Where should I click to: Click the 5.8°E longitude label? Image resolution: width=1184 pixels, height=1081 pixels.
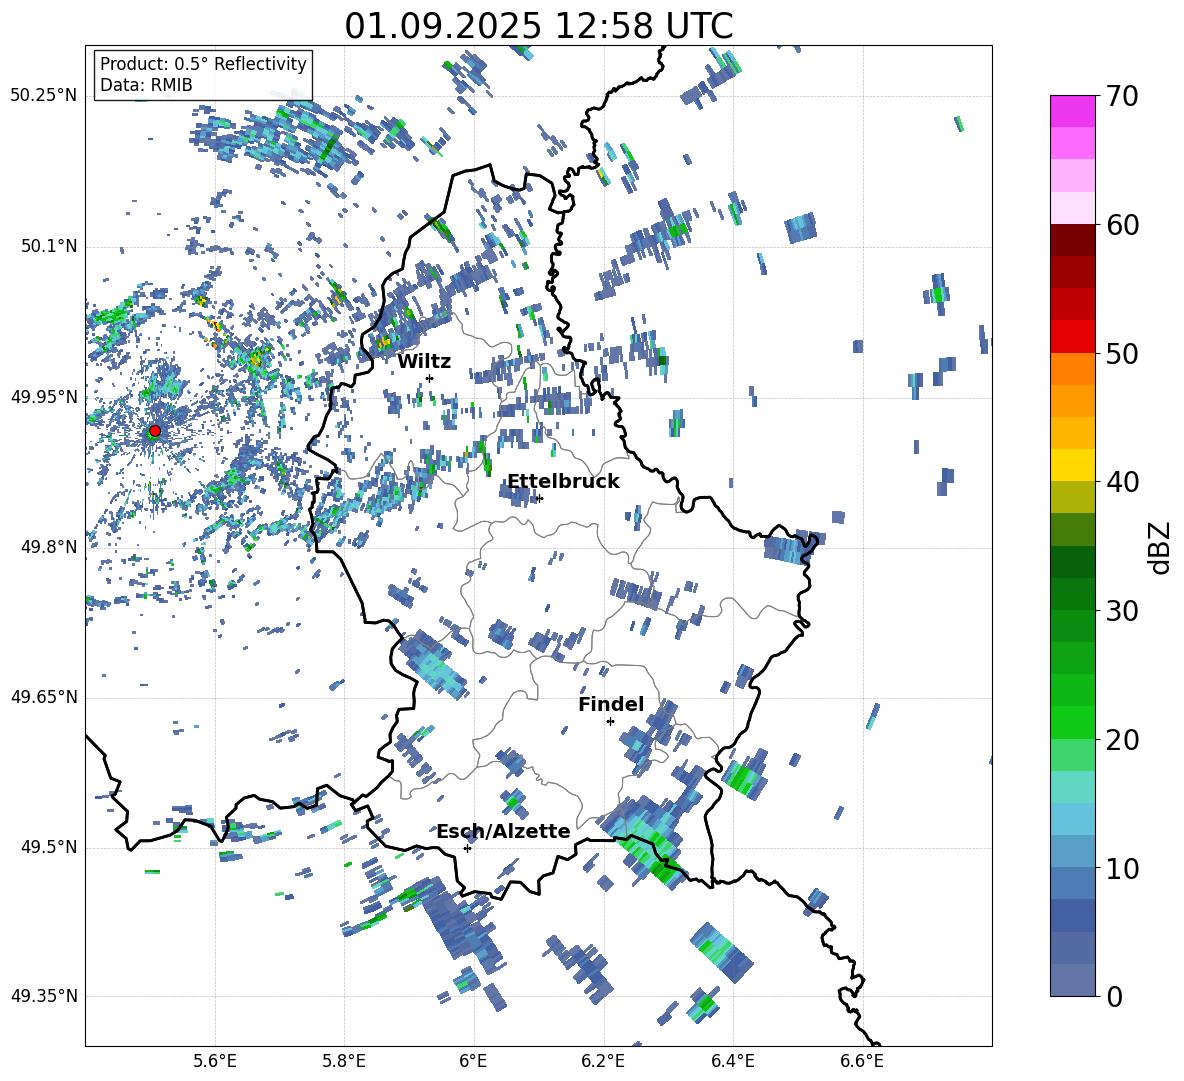click(344, 1061)
